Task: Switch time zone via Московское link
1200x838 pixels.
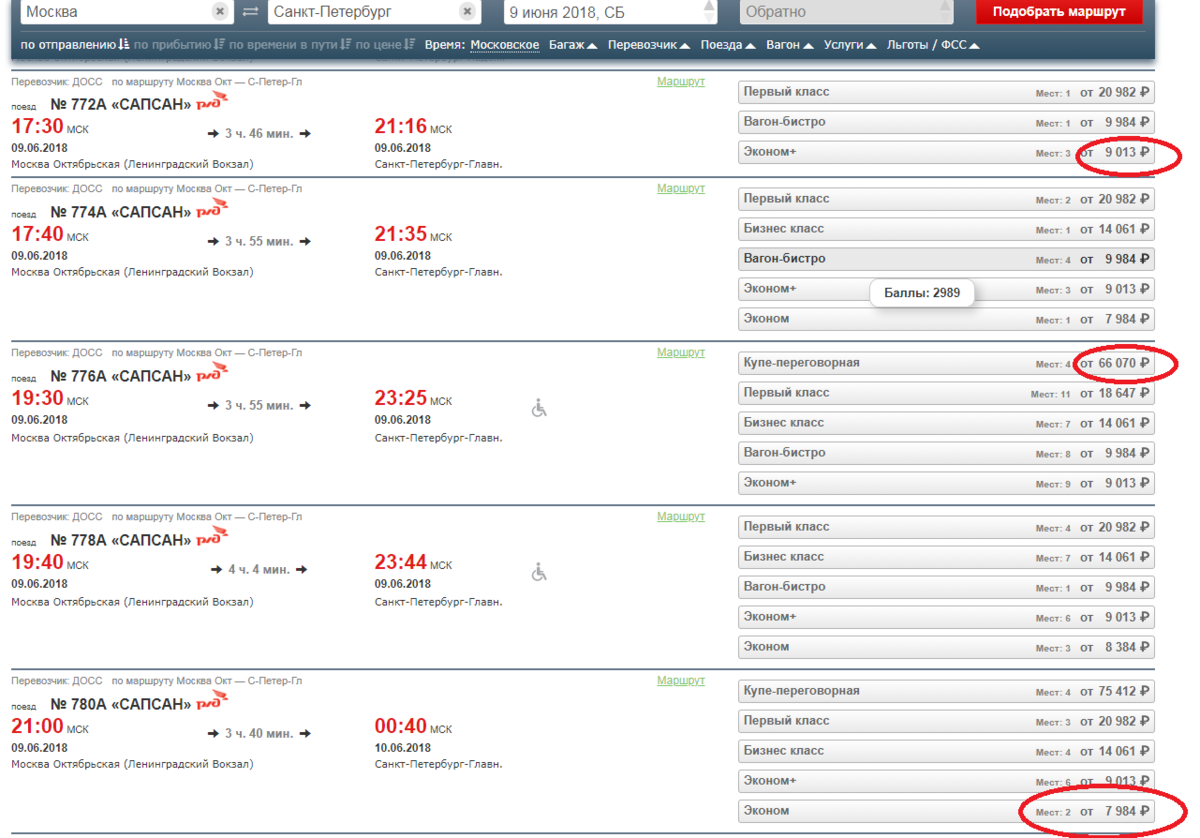Action: click(505, 45)
